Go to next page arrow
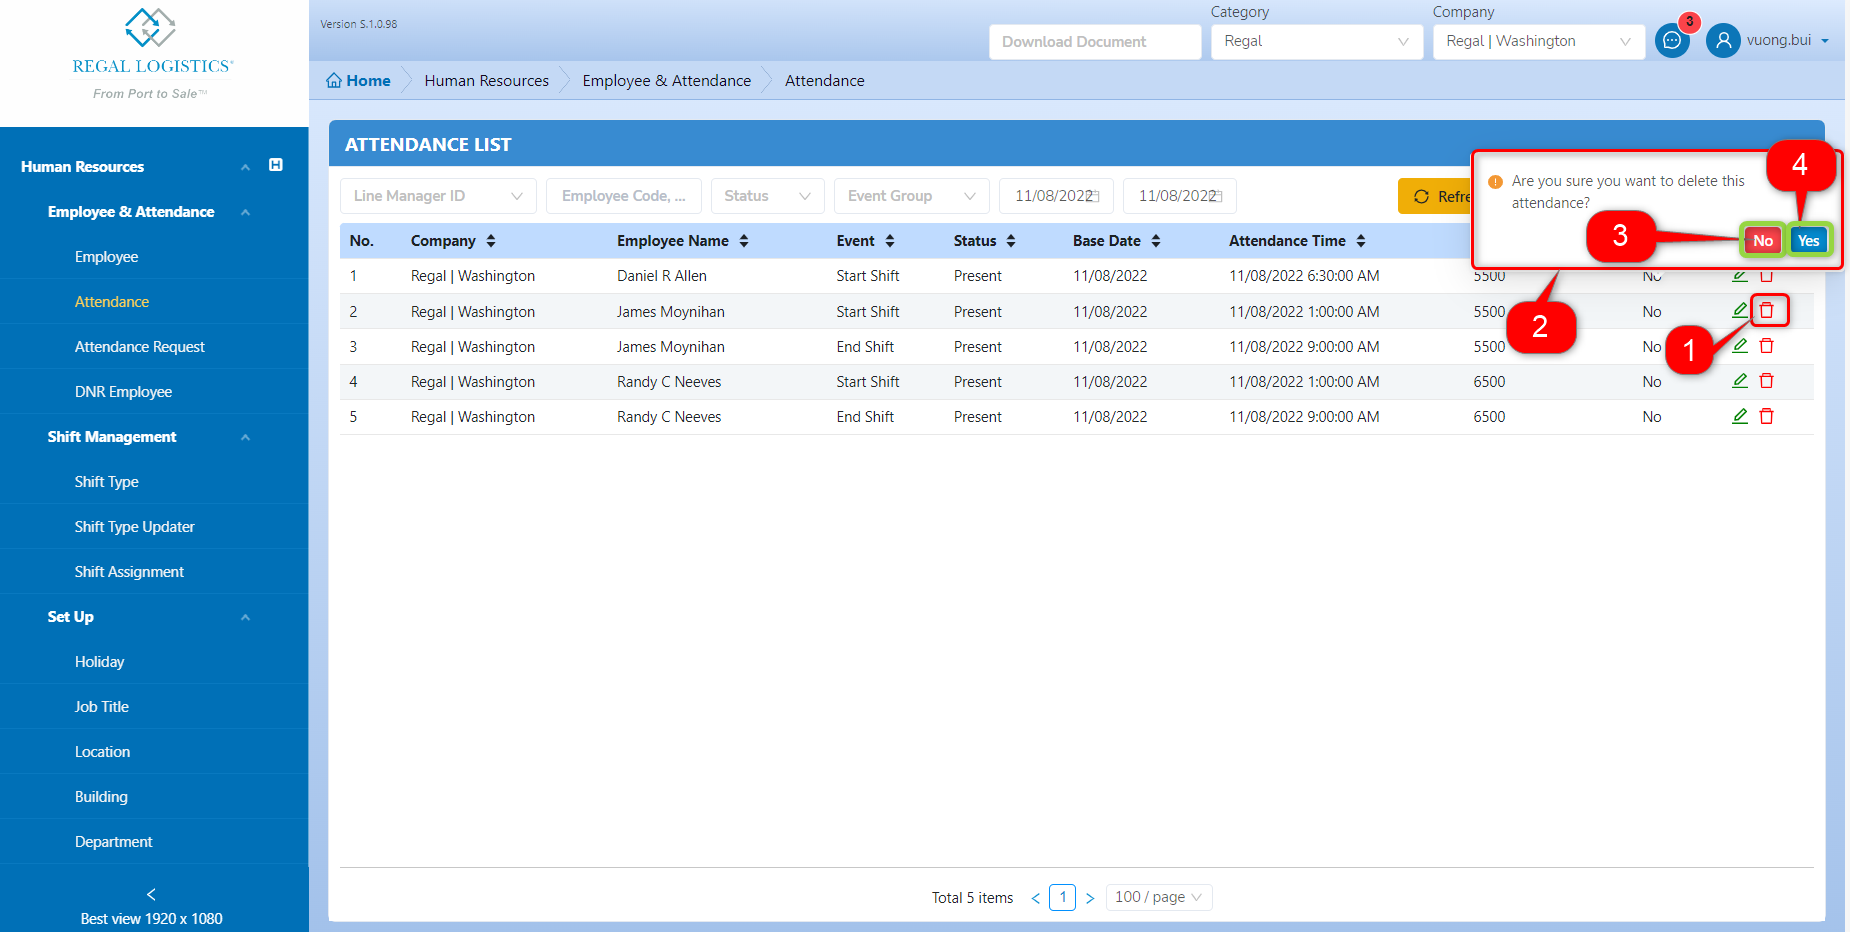The image size is (1850, 932). (x=1090, y=898)
